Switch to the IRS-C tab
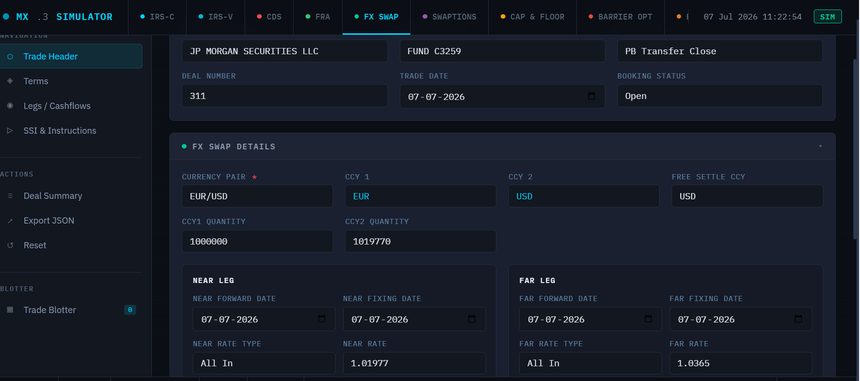This screenshot has width=860, height=381. (x=157, y=17)
